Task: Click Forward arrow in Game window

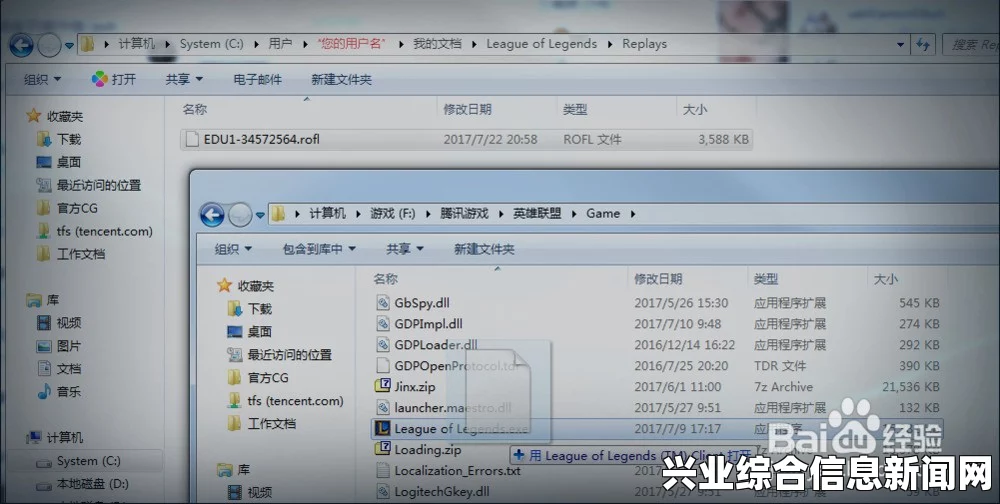Action: point(240,216)
